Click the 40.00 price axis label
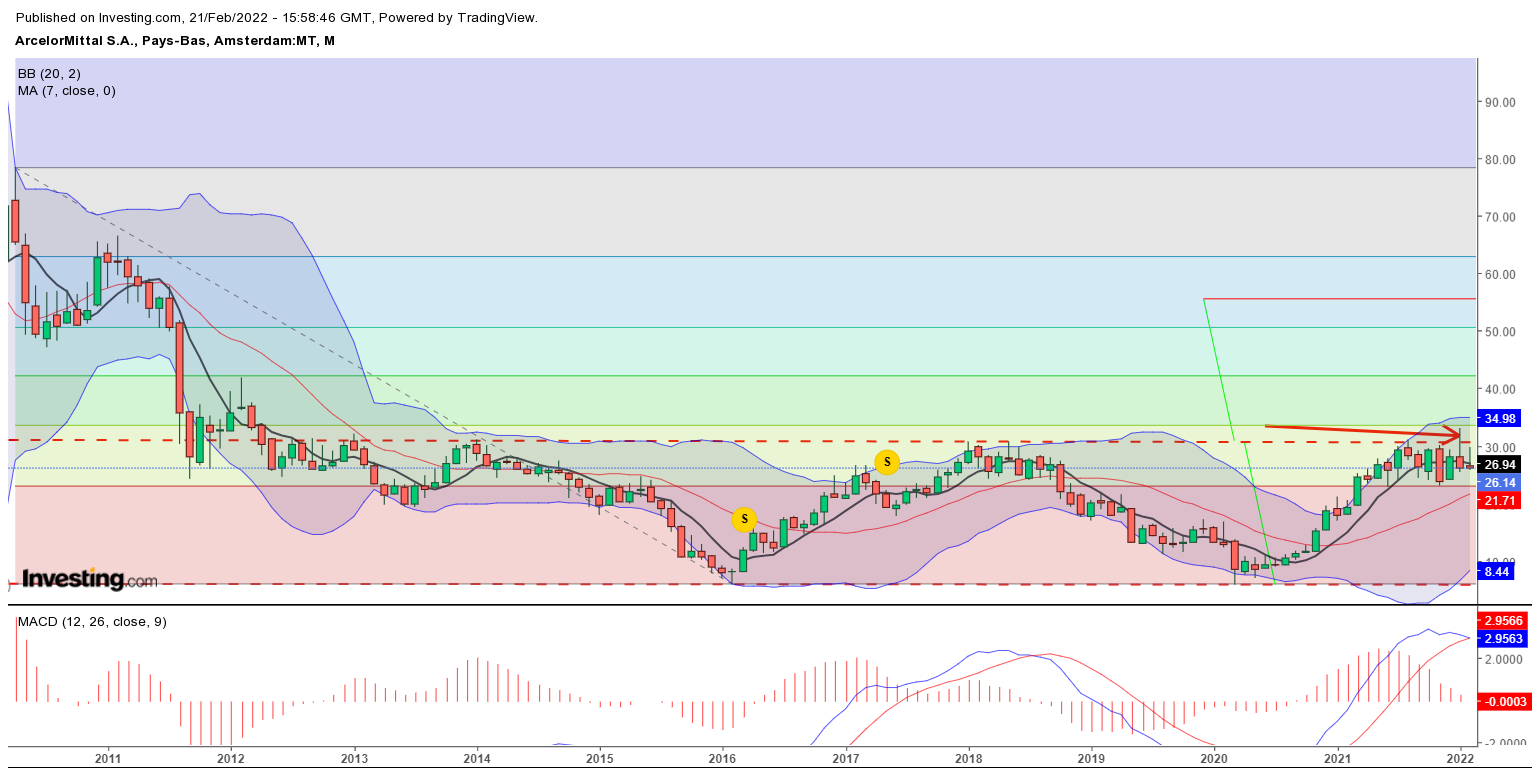1539x773 pixels. point(1499,389)
